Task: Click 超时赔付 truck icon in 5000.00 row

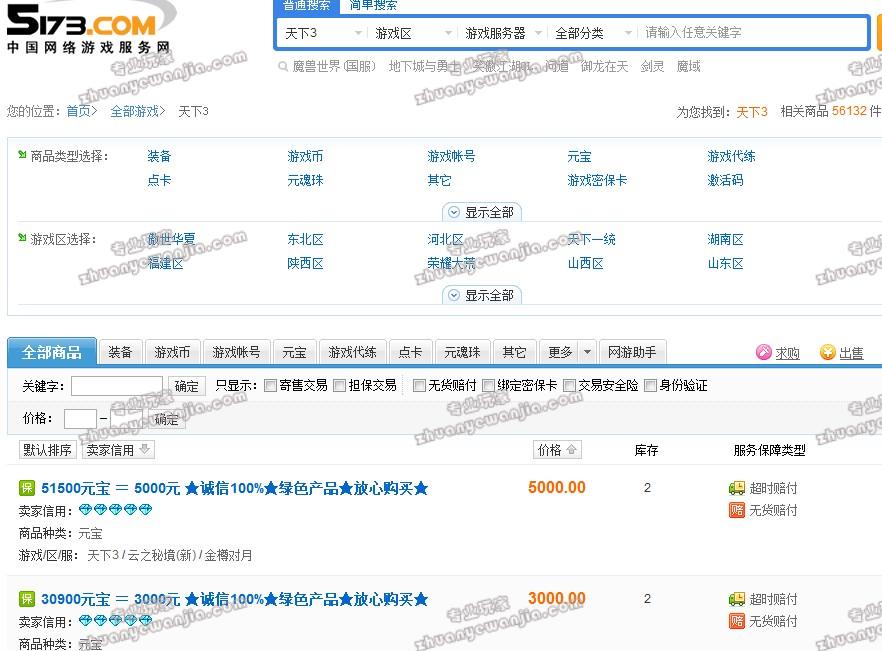Action: click(x=737, y=488)
